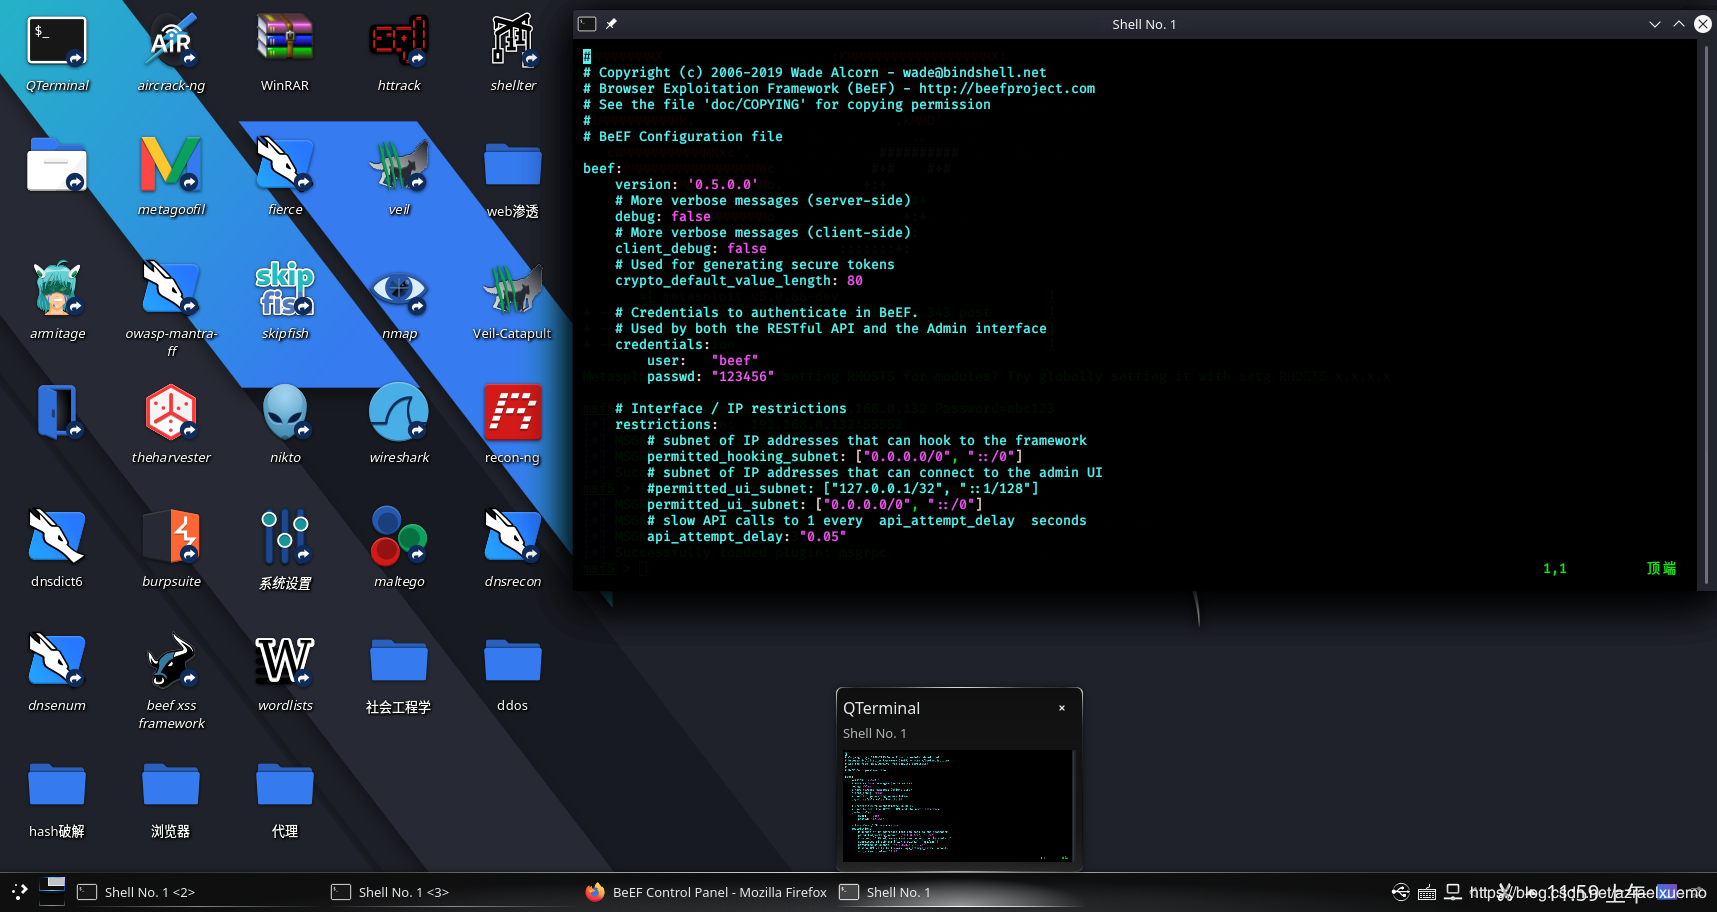Click the 'debug: false' line

663,216
